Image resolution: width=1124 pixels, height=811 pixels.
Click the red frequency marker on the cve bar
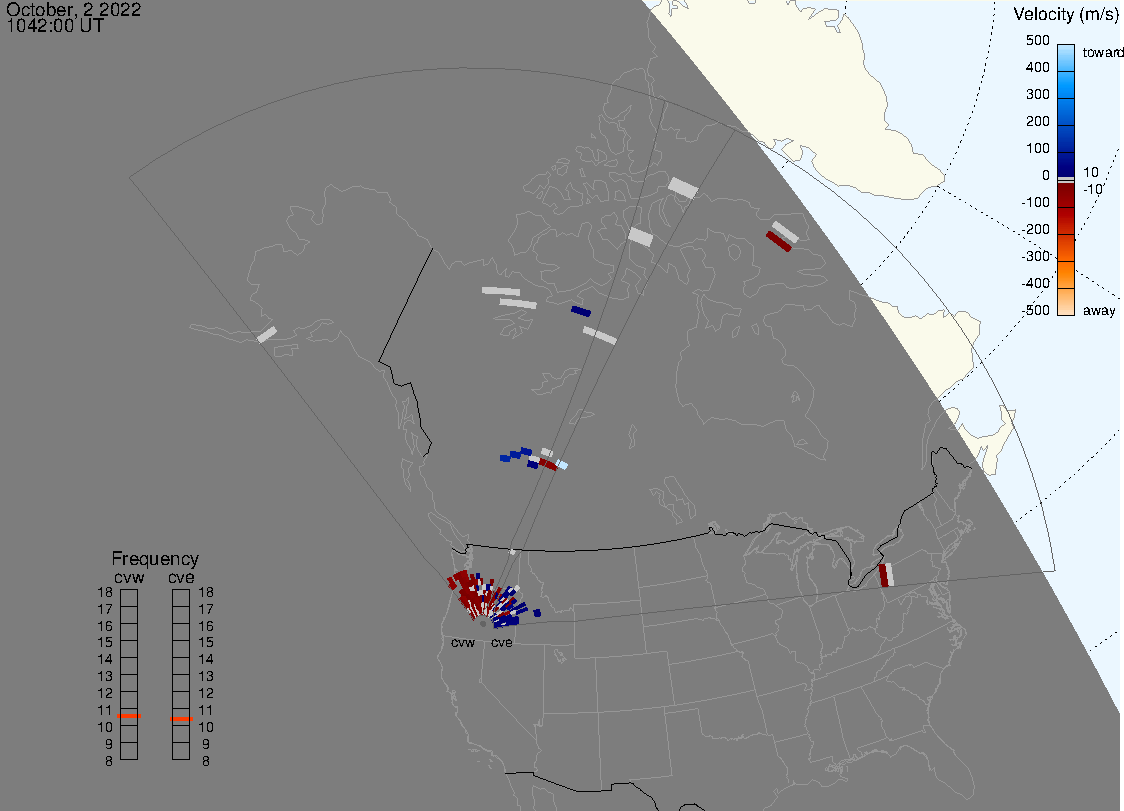click(181, 718)
